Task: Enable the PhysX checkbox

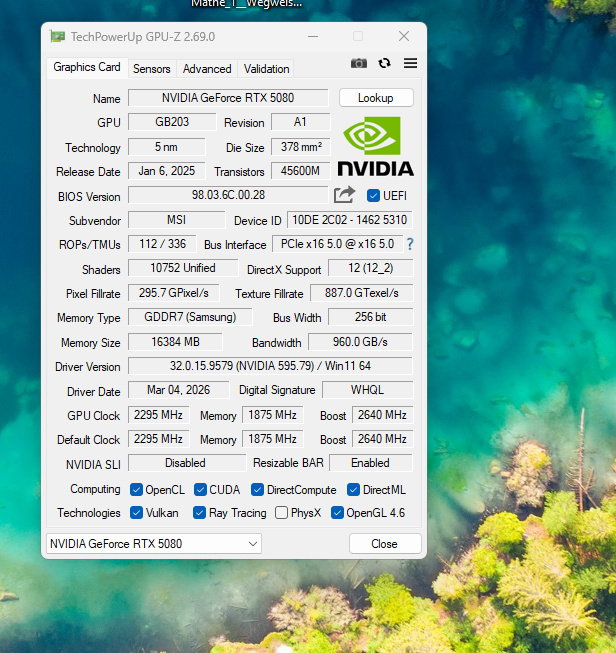Action: point(282,513)
